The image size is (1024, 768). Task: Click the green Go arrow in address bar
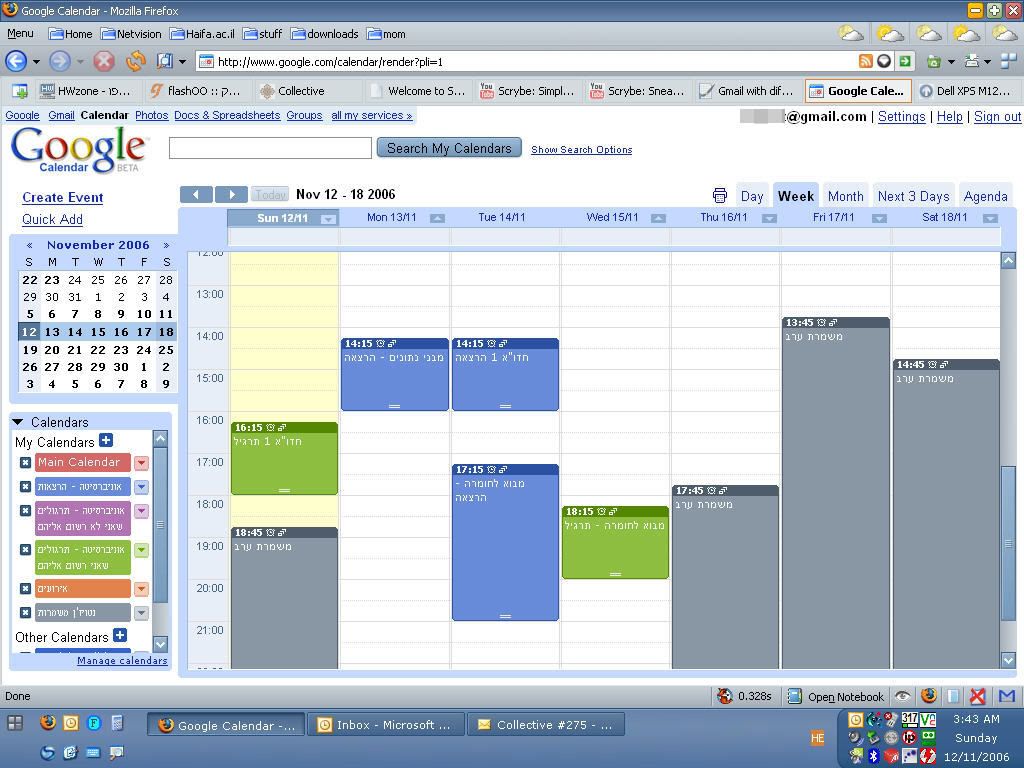(905, 61)
